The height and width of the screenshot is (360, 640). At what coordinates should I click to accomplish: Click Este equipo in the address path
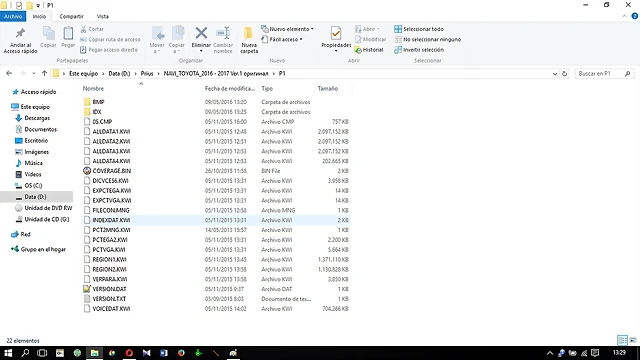tap(83, 73)
